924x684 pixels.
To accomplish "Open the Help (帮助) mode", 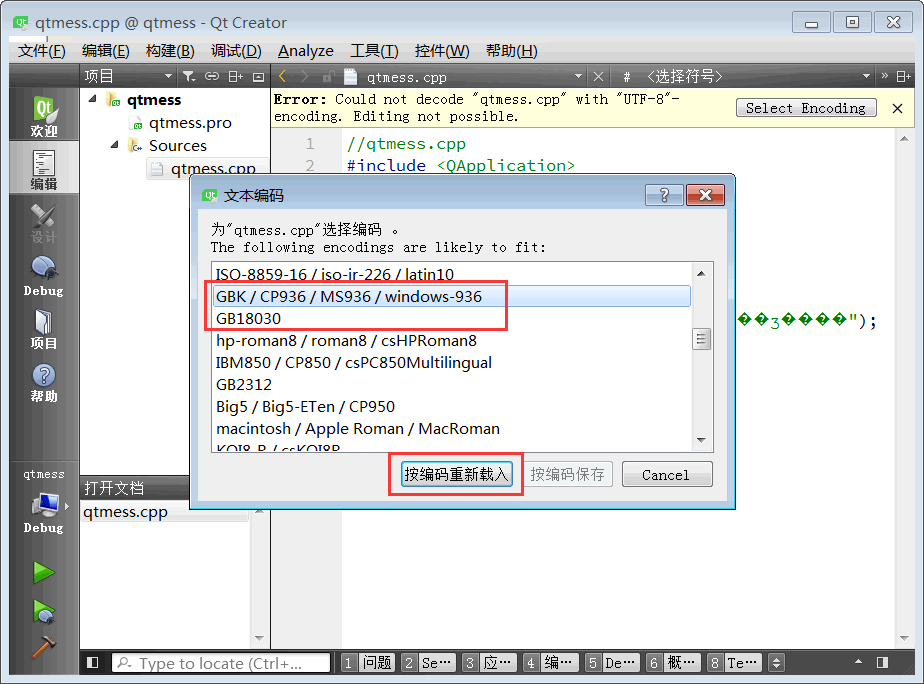I will pos(44,382).
